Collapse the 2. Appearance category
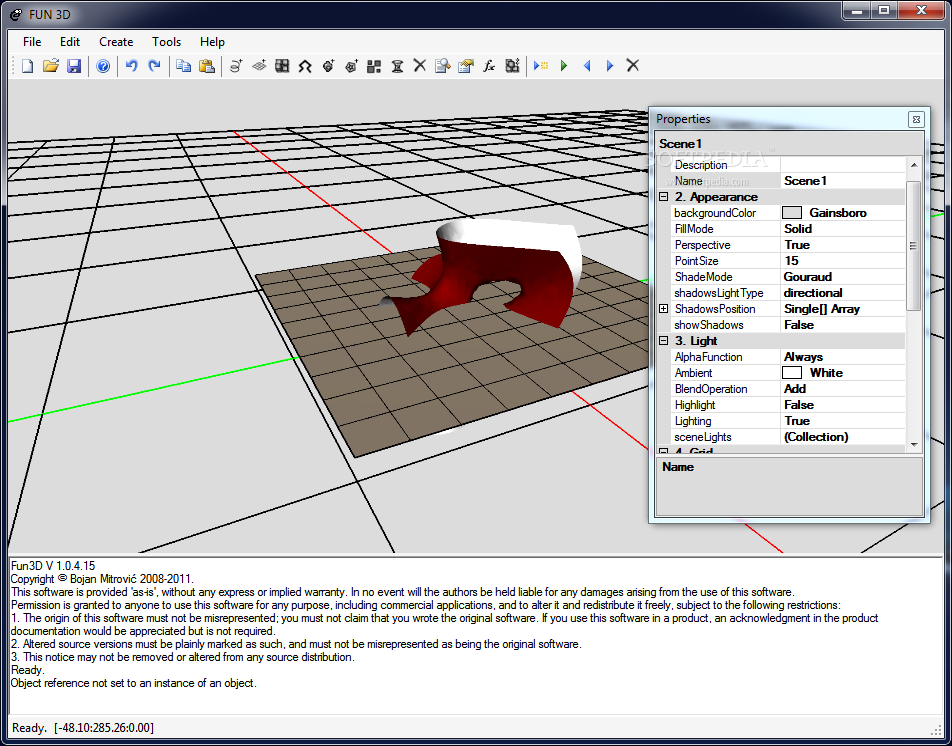This screenshot has width=952, height=746. (664, 197)
